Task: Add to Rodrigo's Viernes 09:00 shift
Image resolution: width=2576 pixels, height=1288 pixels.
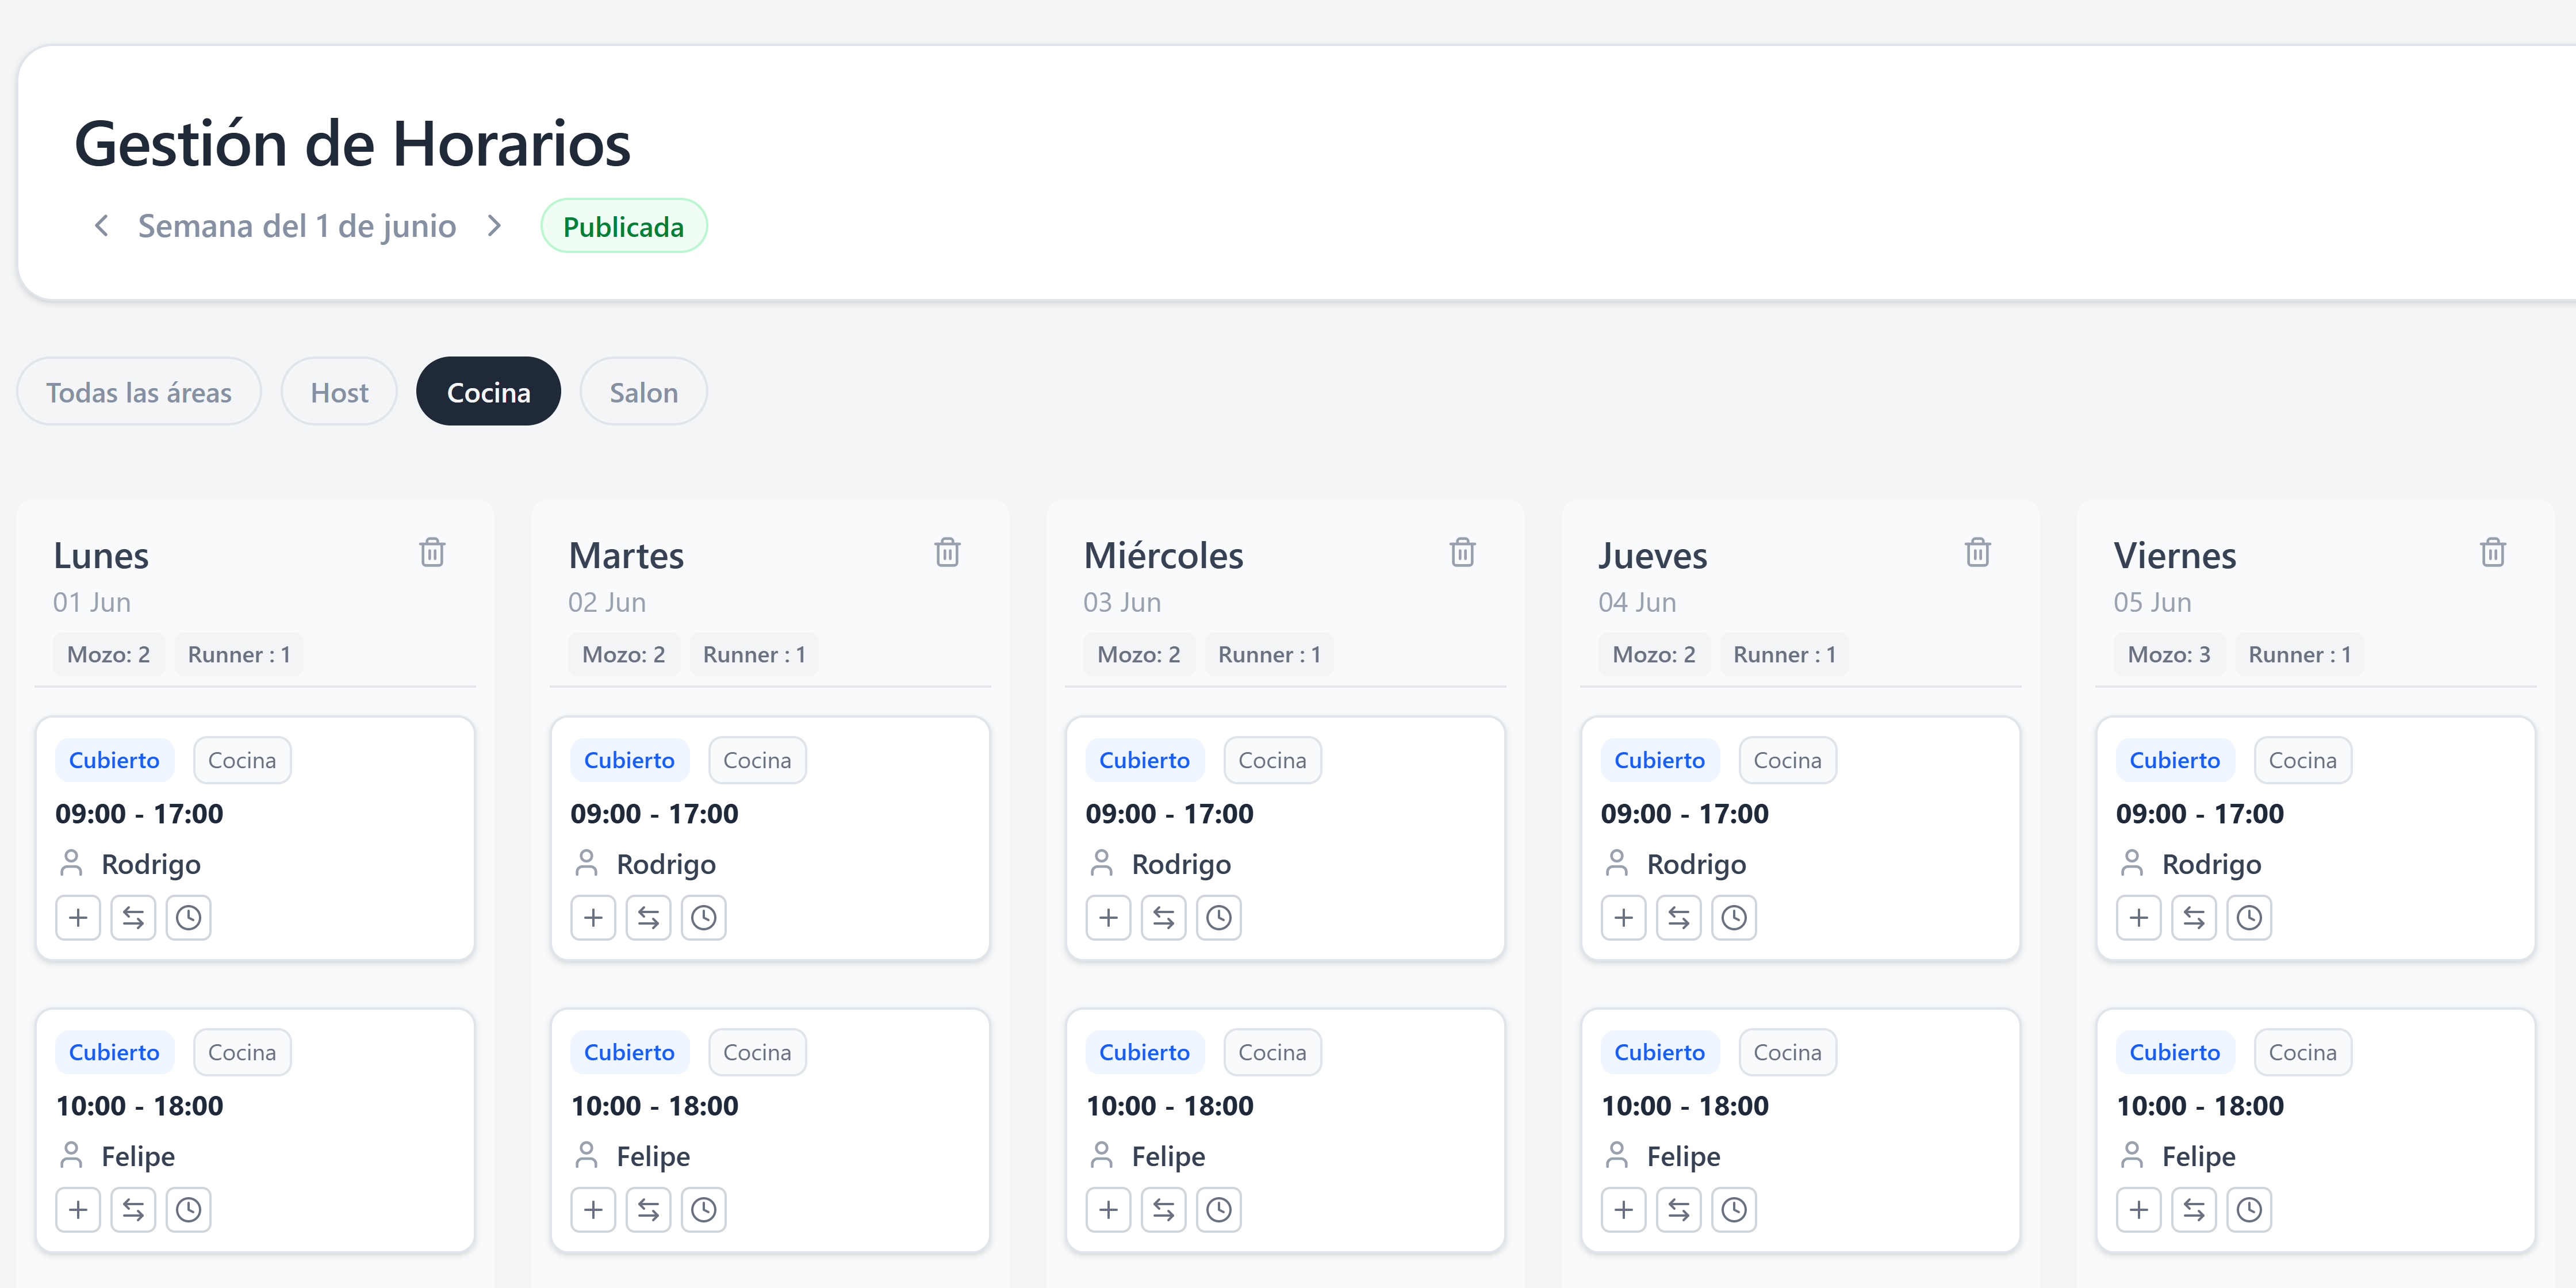Action: click(x=2138, y=917)
